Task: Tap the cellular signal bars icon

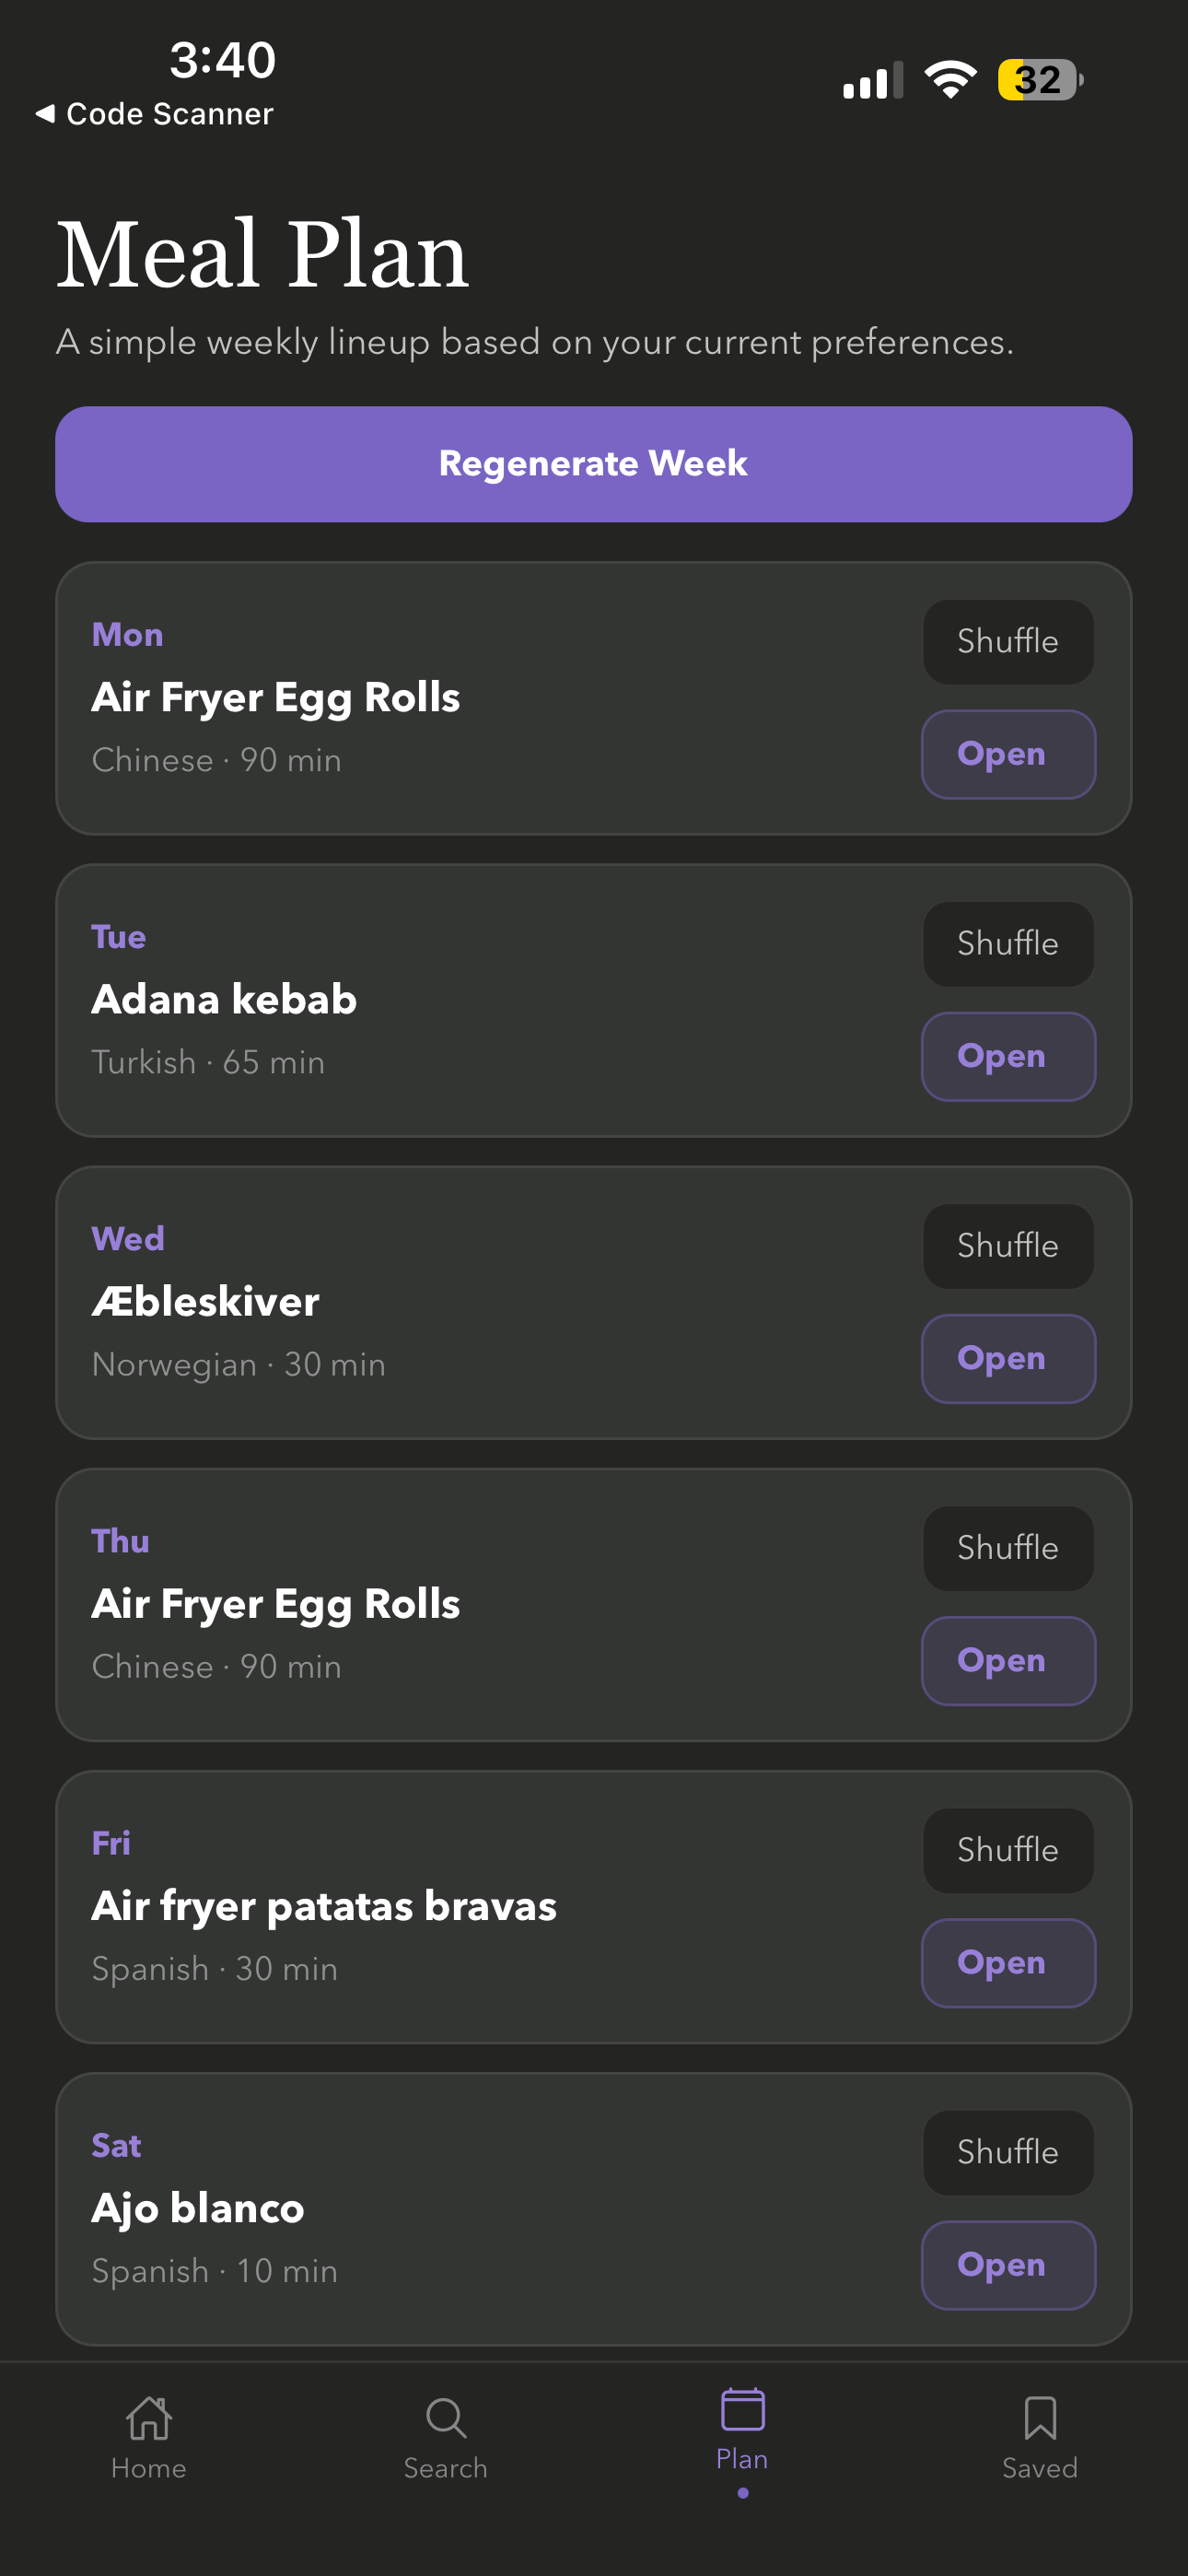Action: [872, 80]
